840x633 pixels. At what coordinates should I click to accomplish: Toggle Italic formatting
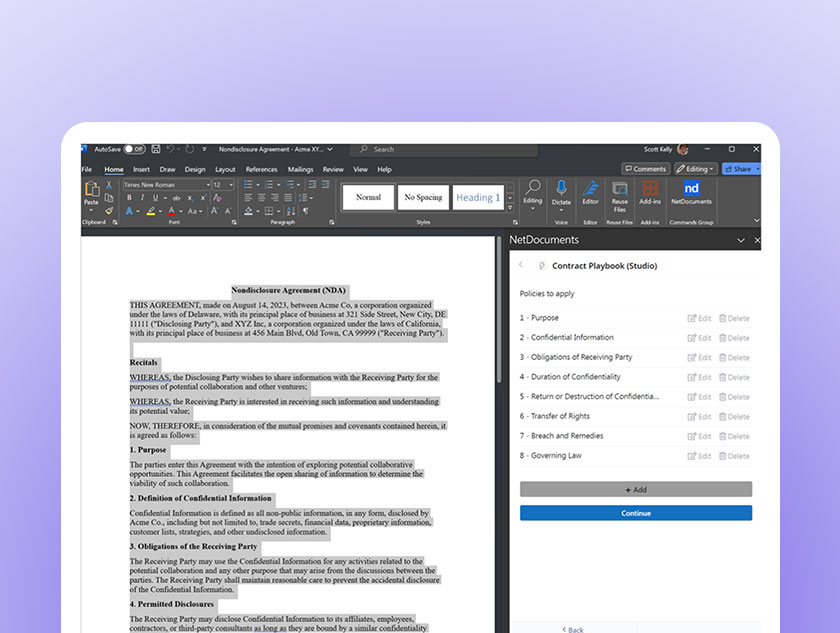[142, 198]
